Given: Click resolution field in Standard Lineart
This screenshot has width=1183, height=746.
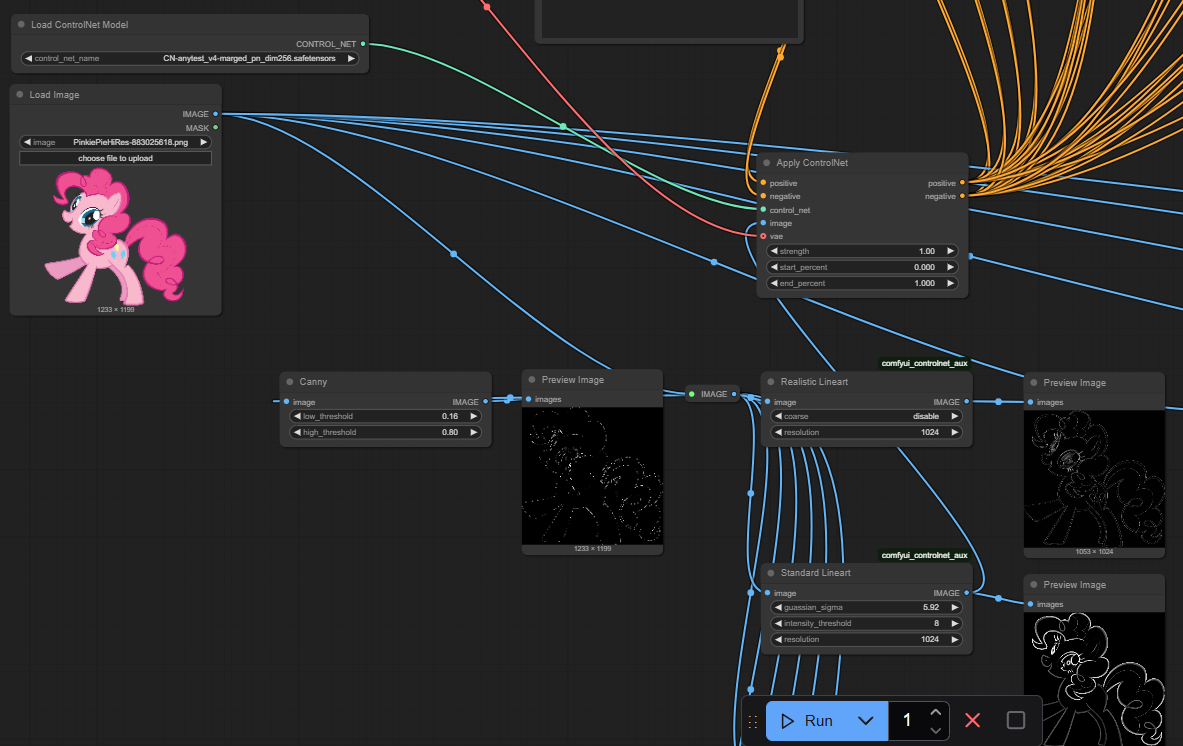Looking at the screenshot, I should pyautogui.click(x=866, y=640).
